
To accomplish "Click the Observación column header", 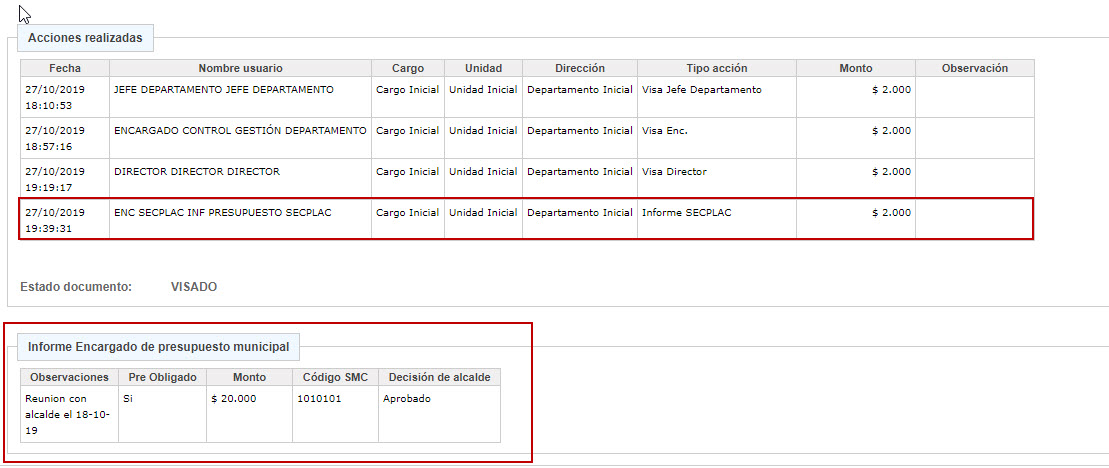I will [x=975, y=68].
